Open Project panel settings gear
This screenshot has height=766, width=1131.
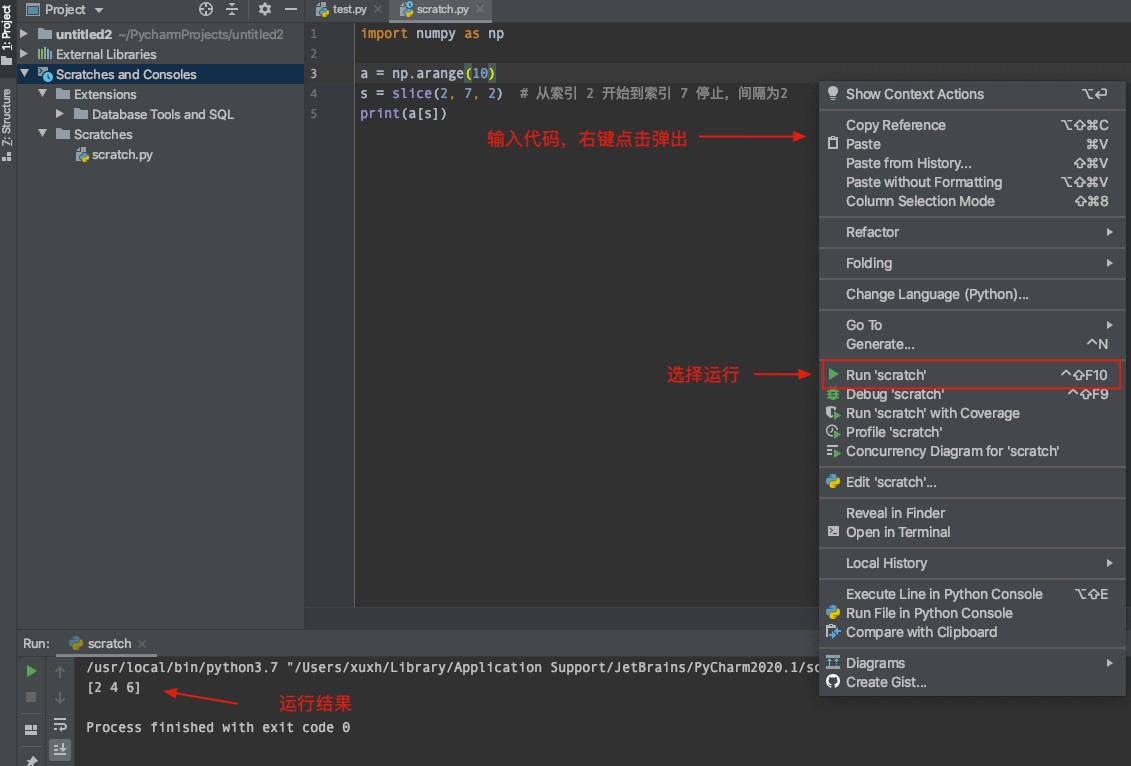(265, 9)
